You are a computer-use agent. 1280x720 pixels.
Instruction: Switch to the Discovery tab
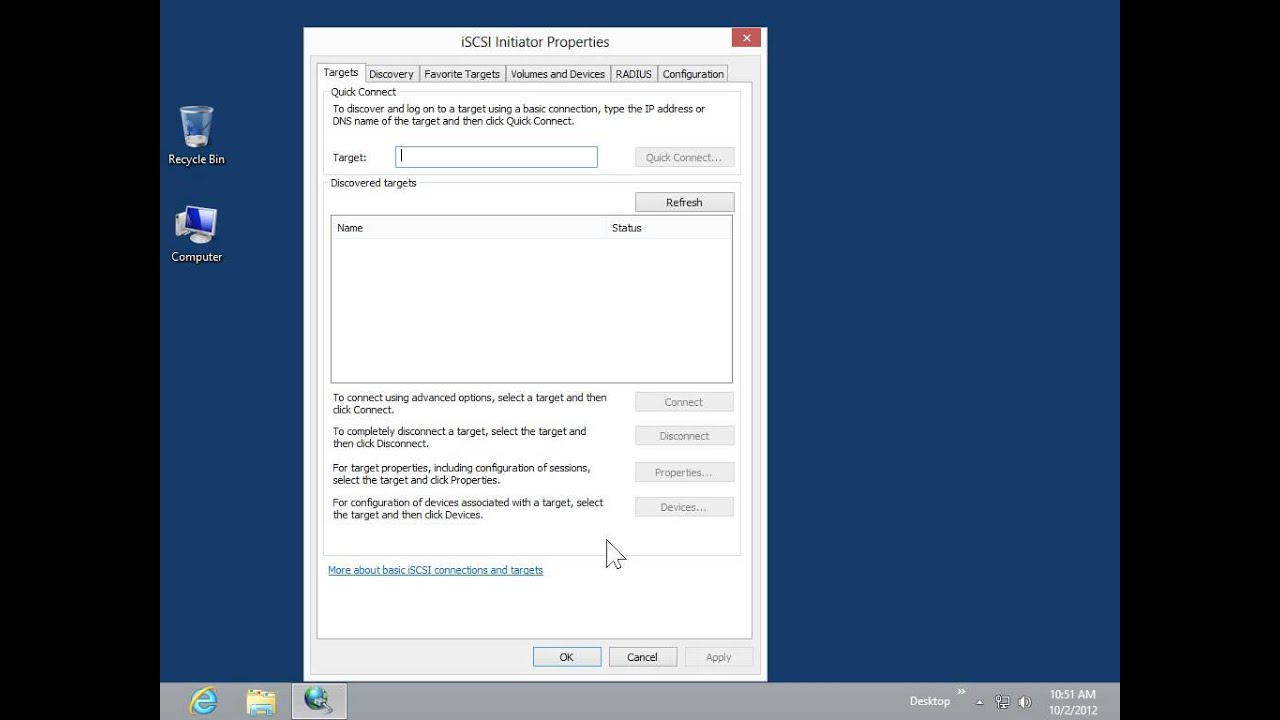(391, 74)
